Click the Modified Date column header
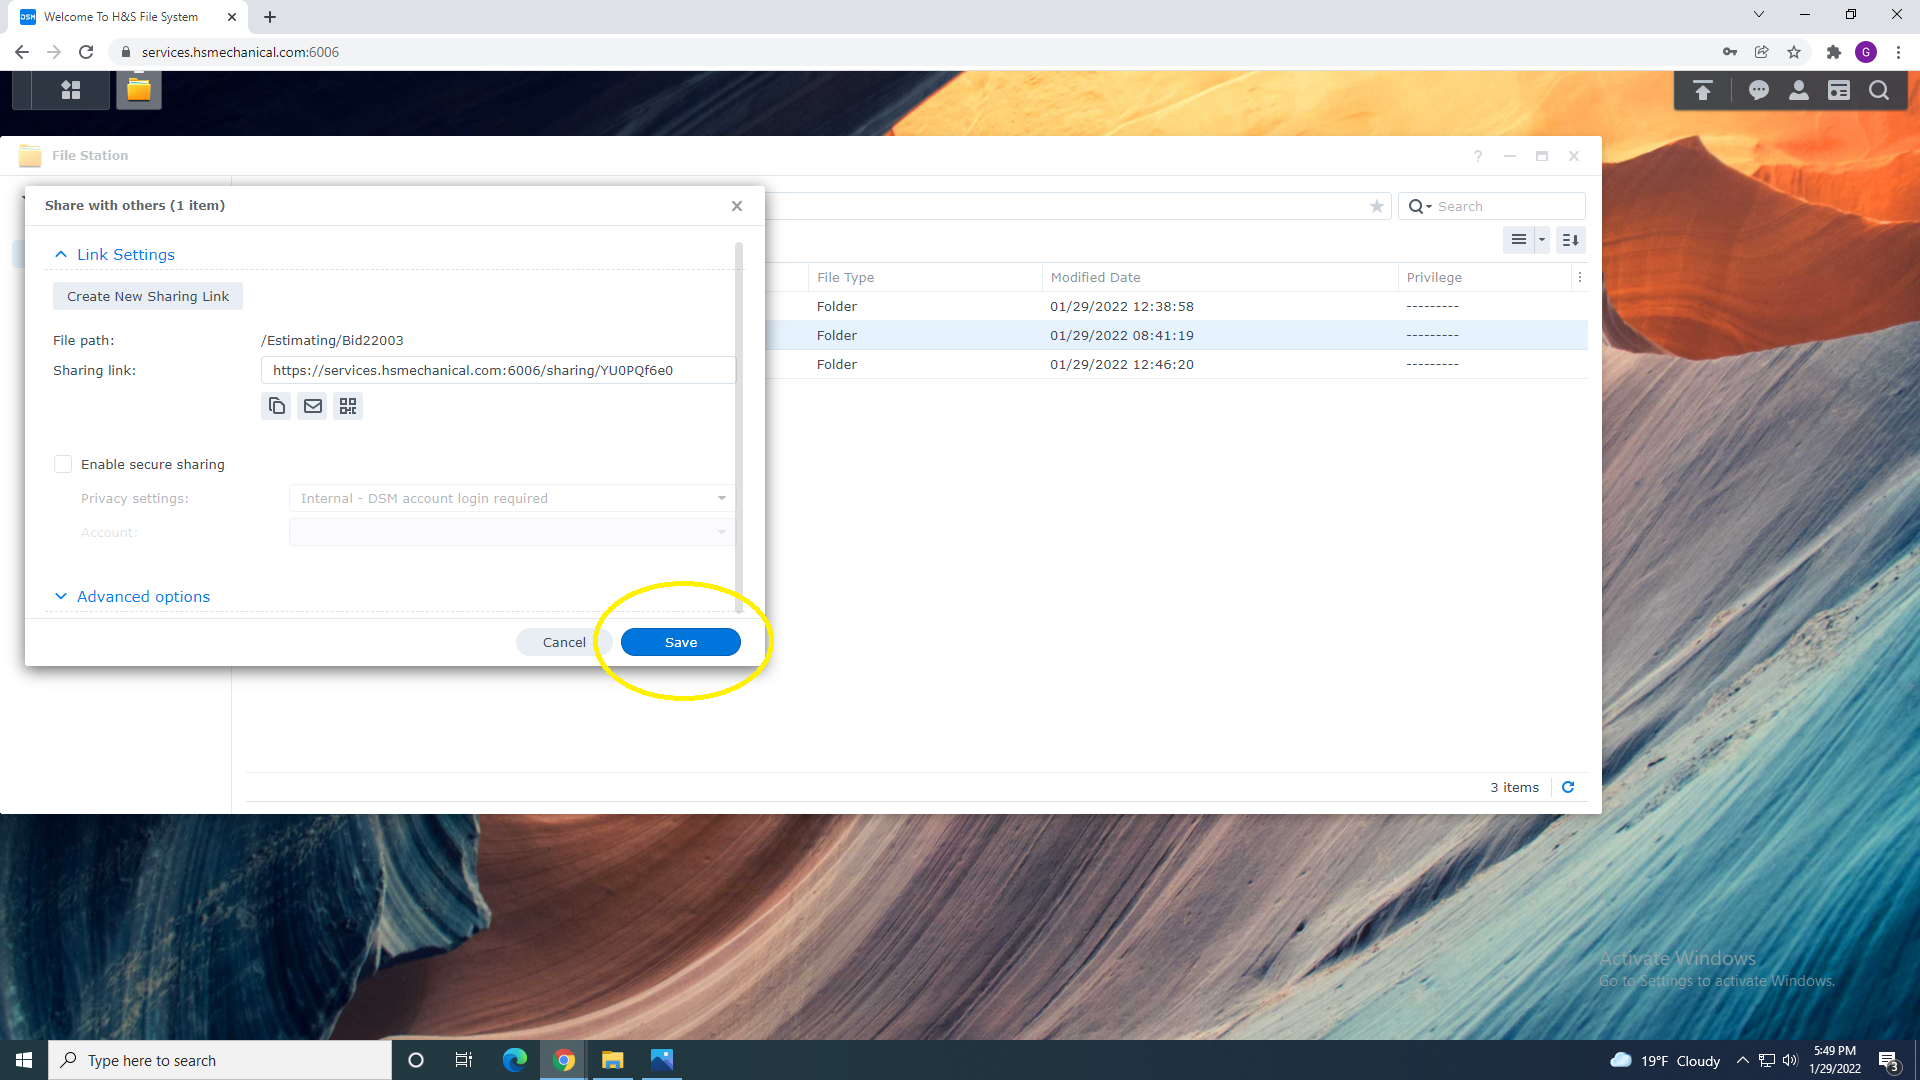1920x1080 pixels. click(1095, 278)
